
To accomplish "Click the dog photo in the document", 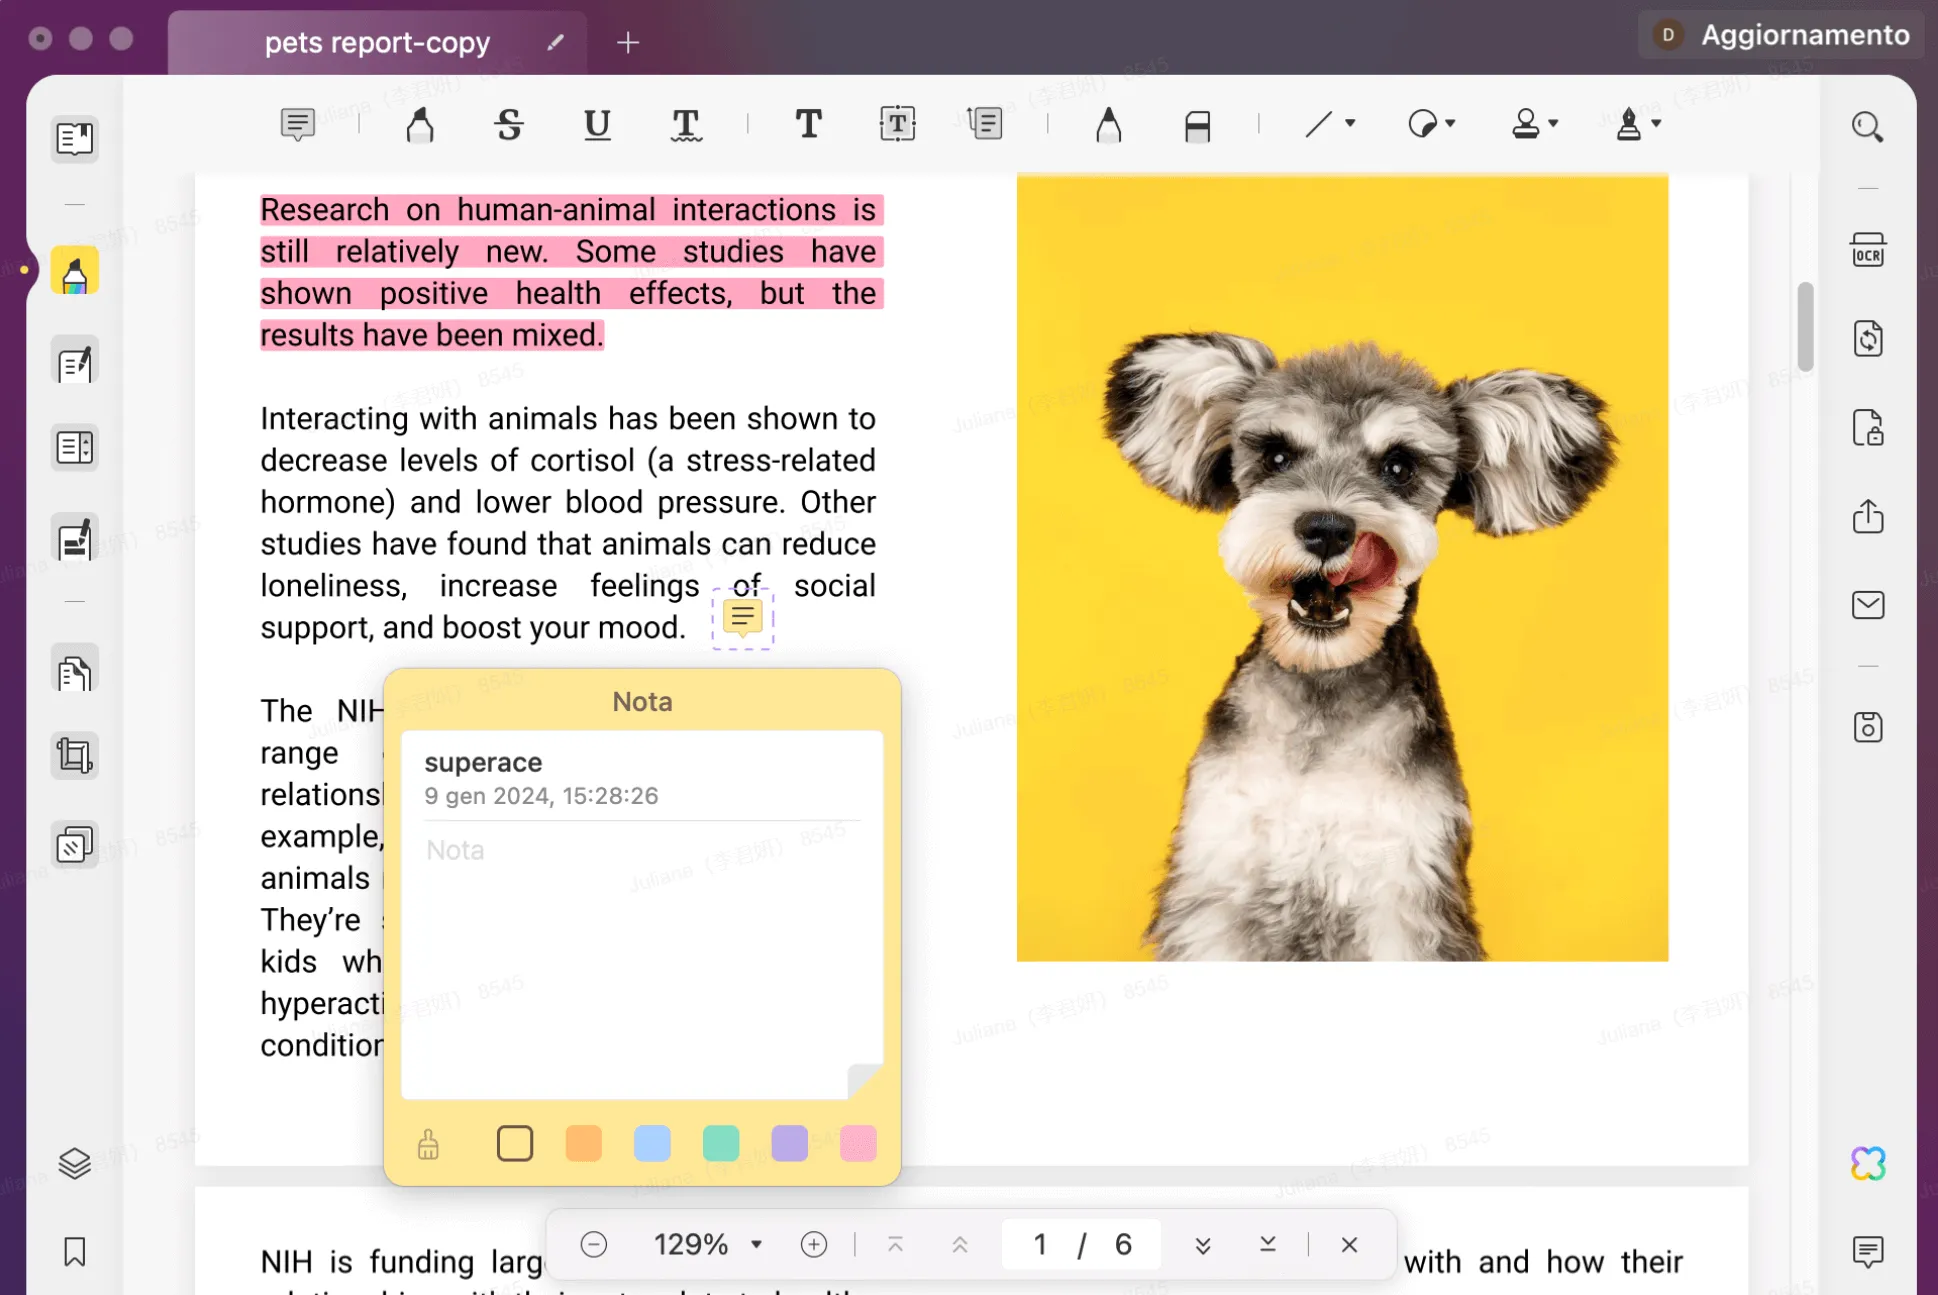I will click(1342, 568).
